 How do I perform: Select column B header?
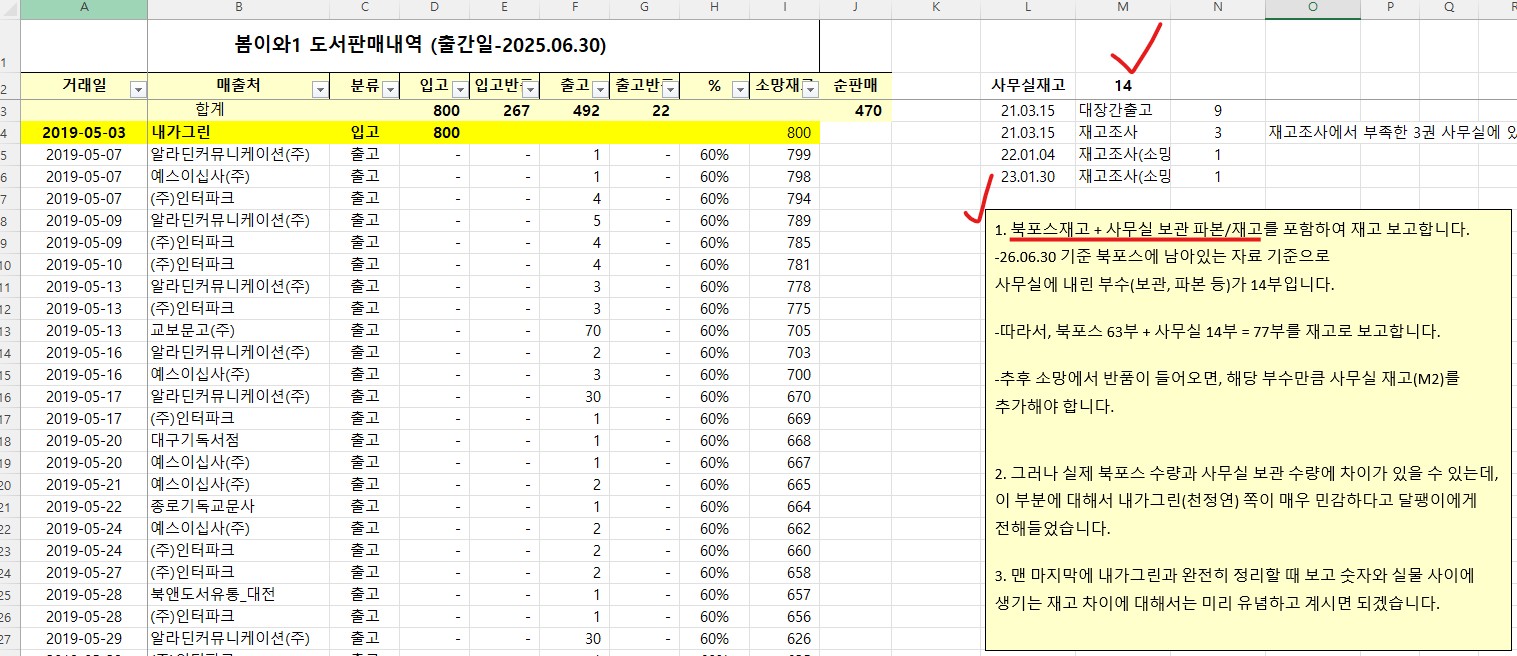pos(238,9)
